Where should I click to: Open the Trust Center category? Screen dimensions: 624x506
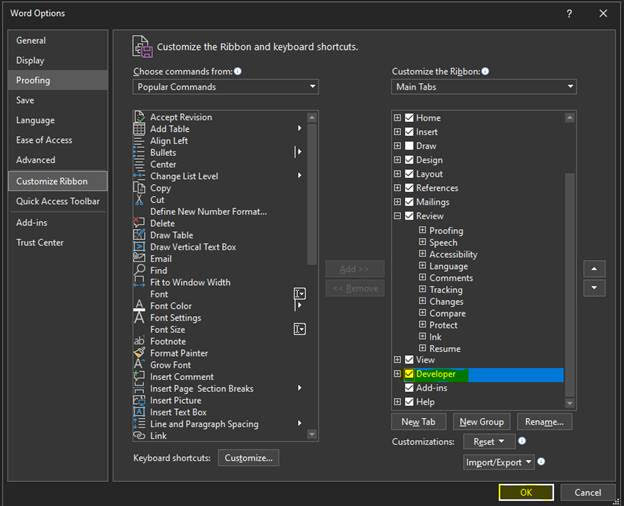[x=58, y=242]
